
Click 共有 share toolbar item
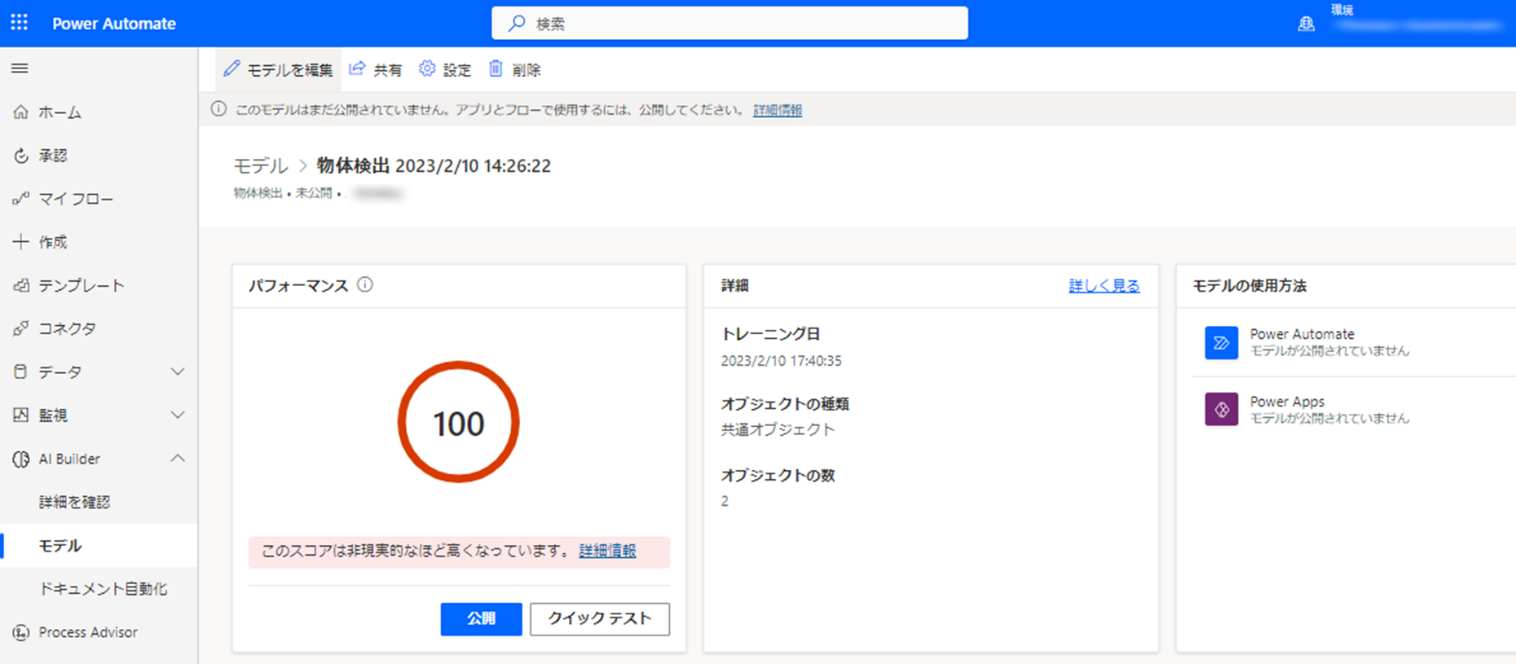tap(376, 69)
